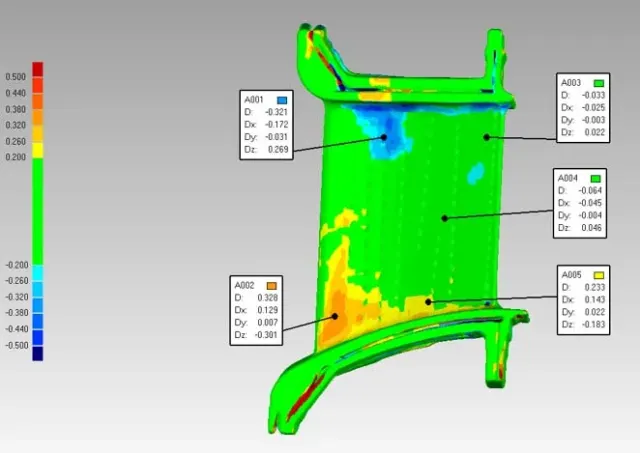Screen dimensions: 640x453
Task: Click the A004 Dz value 0.046
Action: 591,228
